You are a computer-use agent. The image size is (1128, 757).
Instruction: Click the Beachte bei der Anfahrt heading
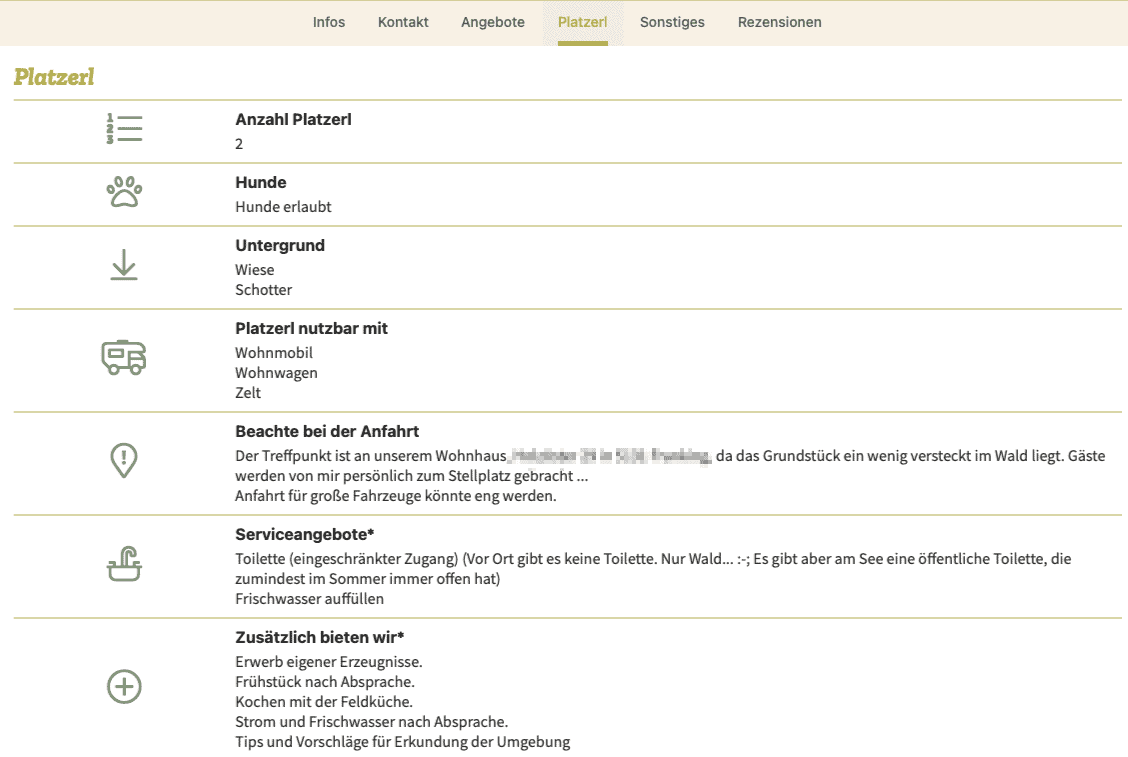327,432
